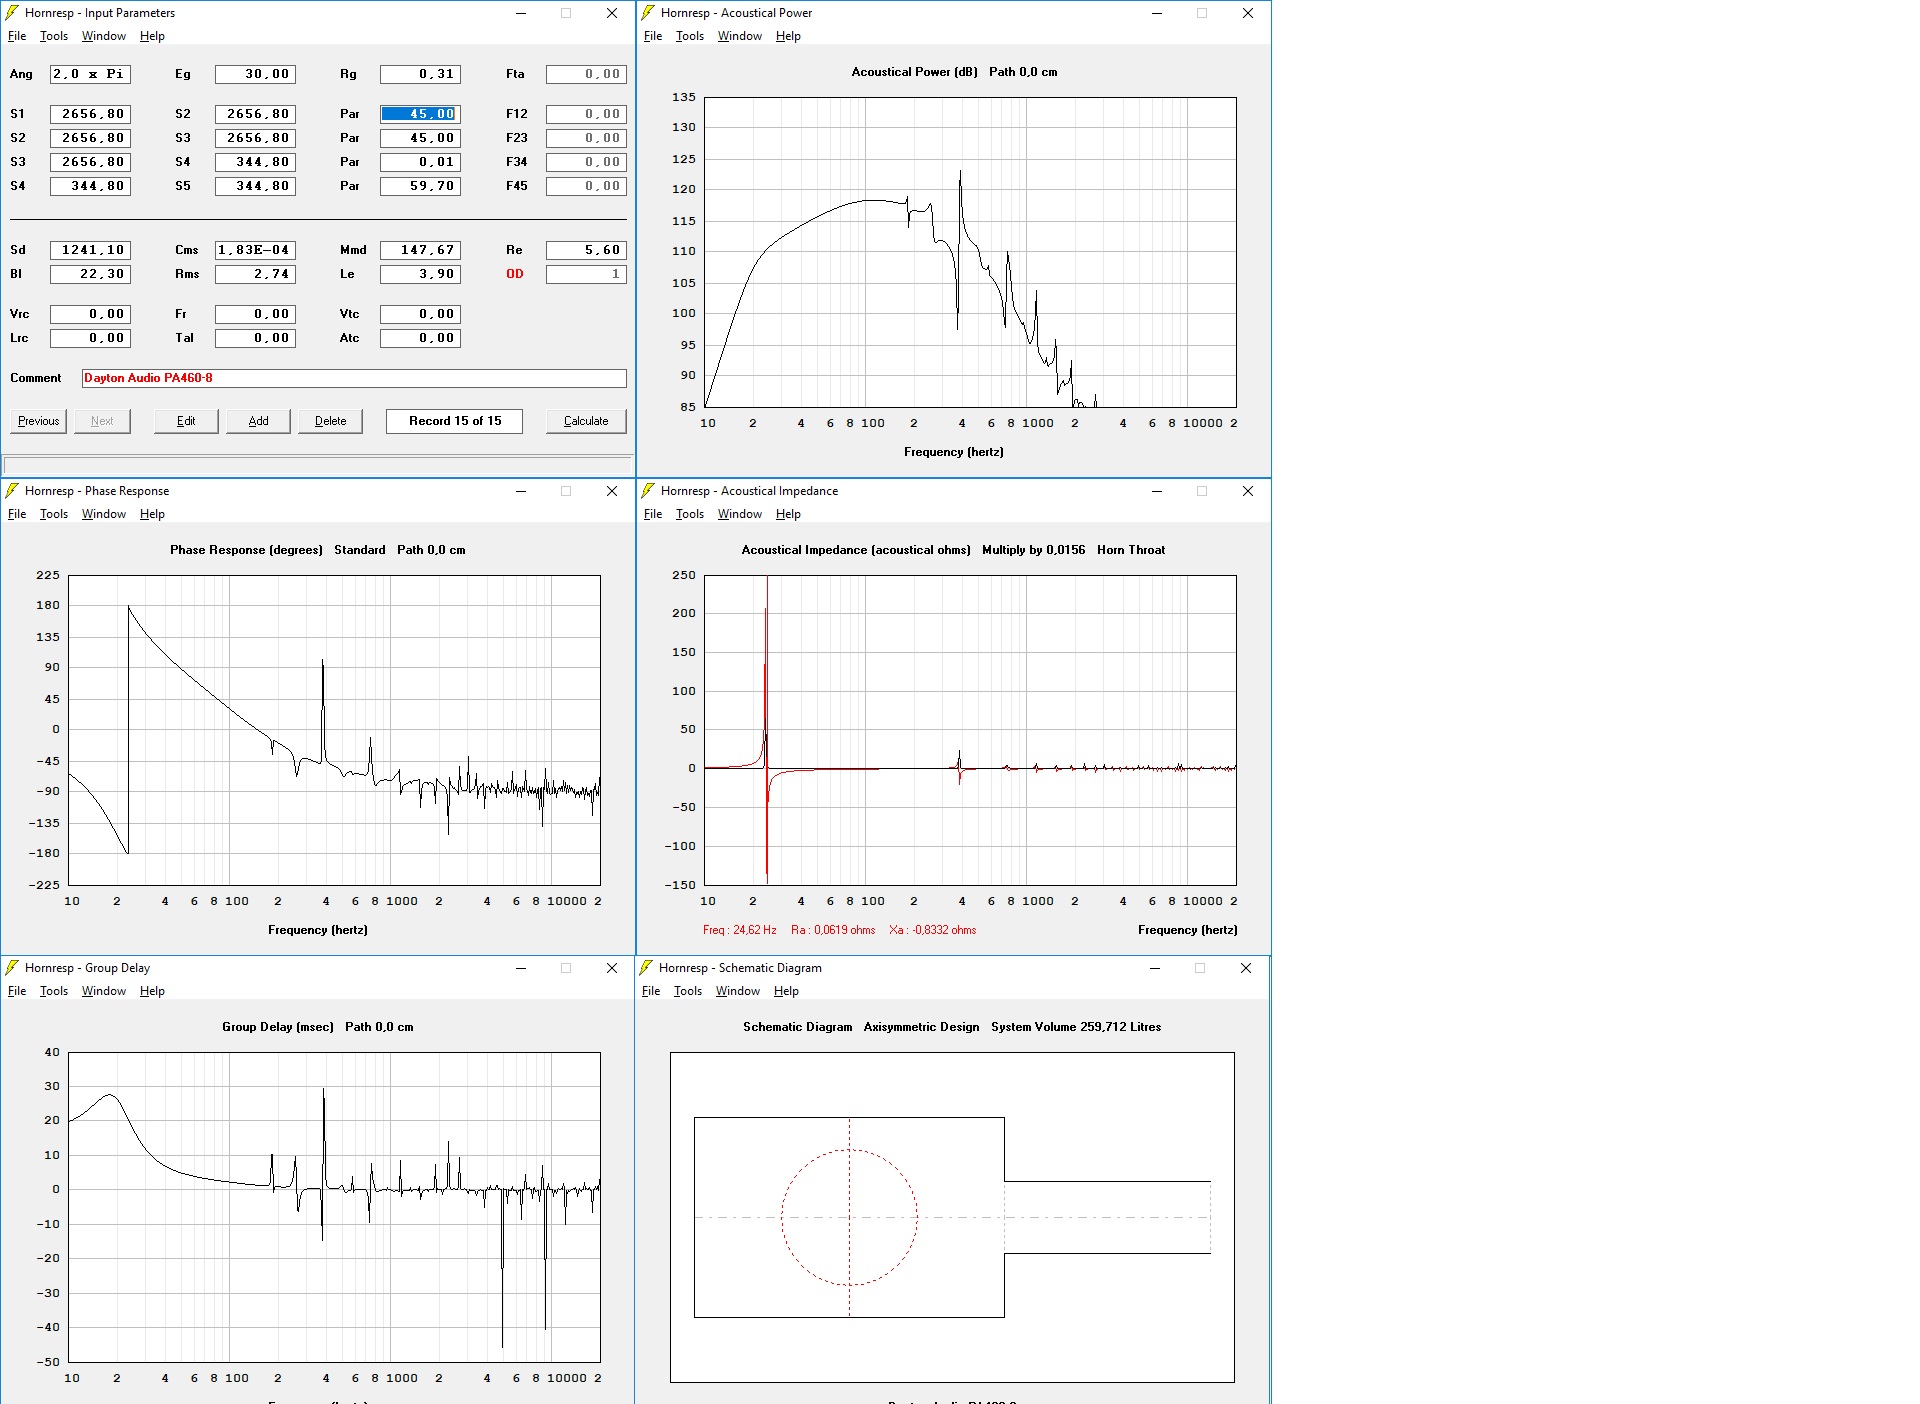The image size is (1920, 1404).
Task: Click the Xa : -0,8332 ohms readout
Action: (932, 930)
